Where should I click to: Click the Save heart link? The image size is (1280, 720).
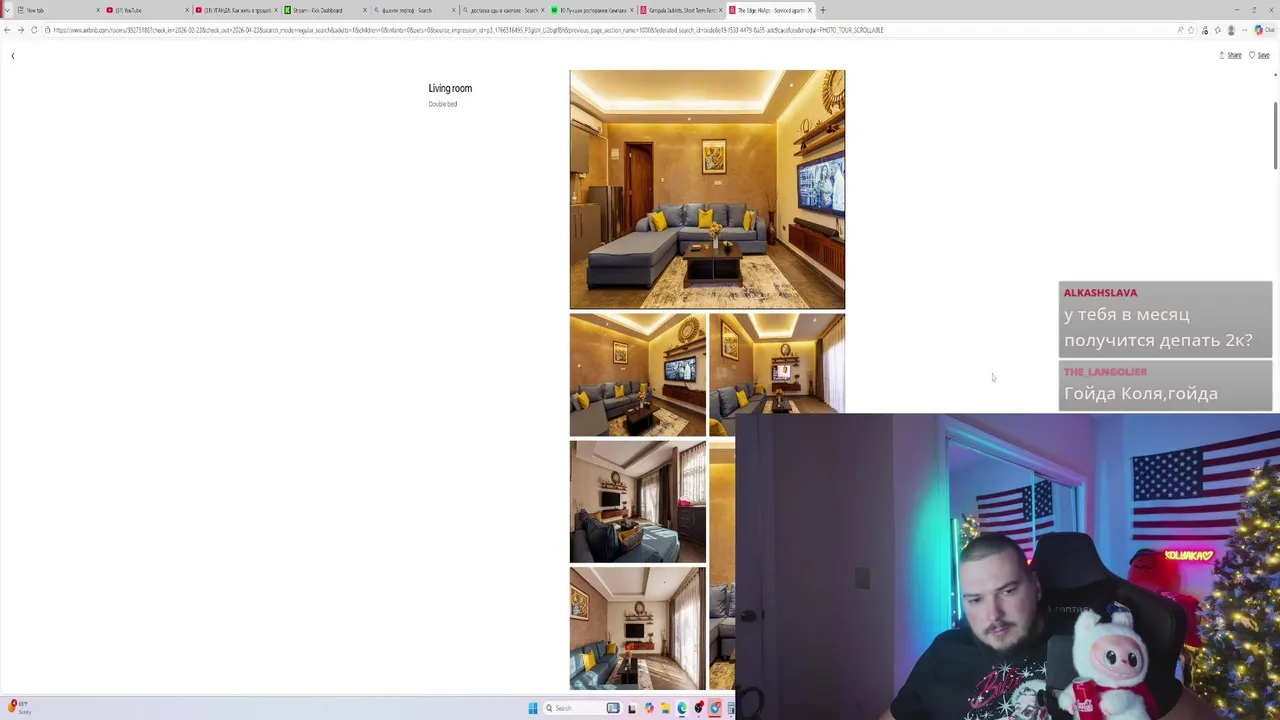point(1260,56)
